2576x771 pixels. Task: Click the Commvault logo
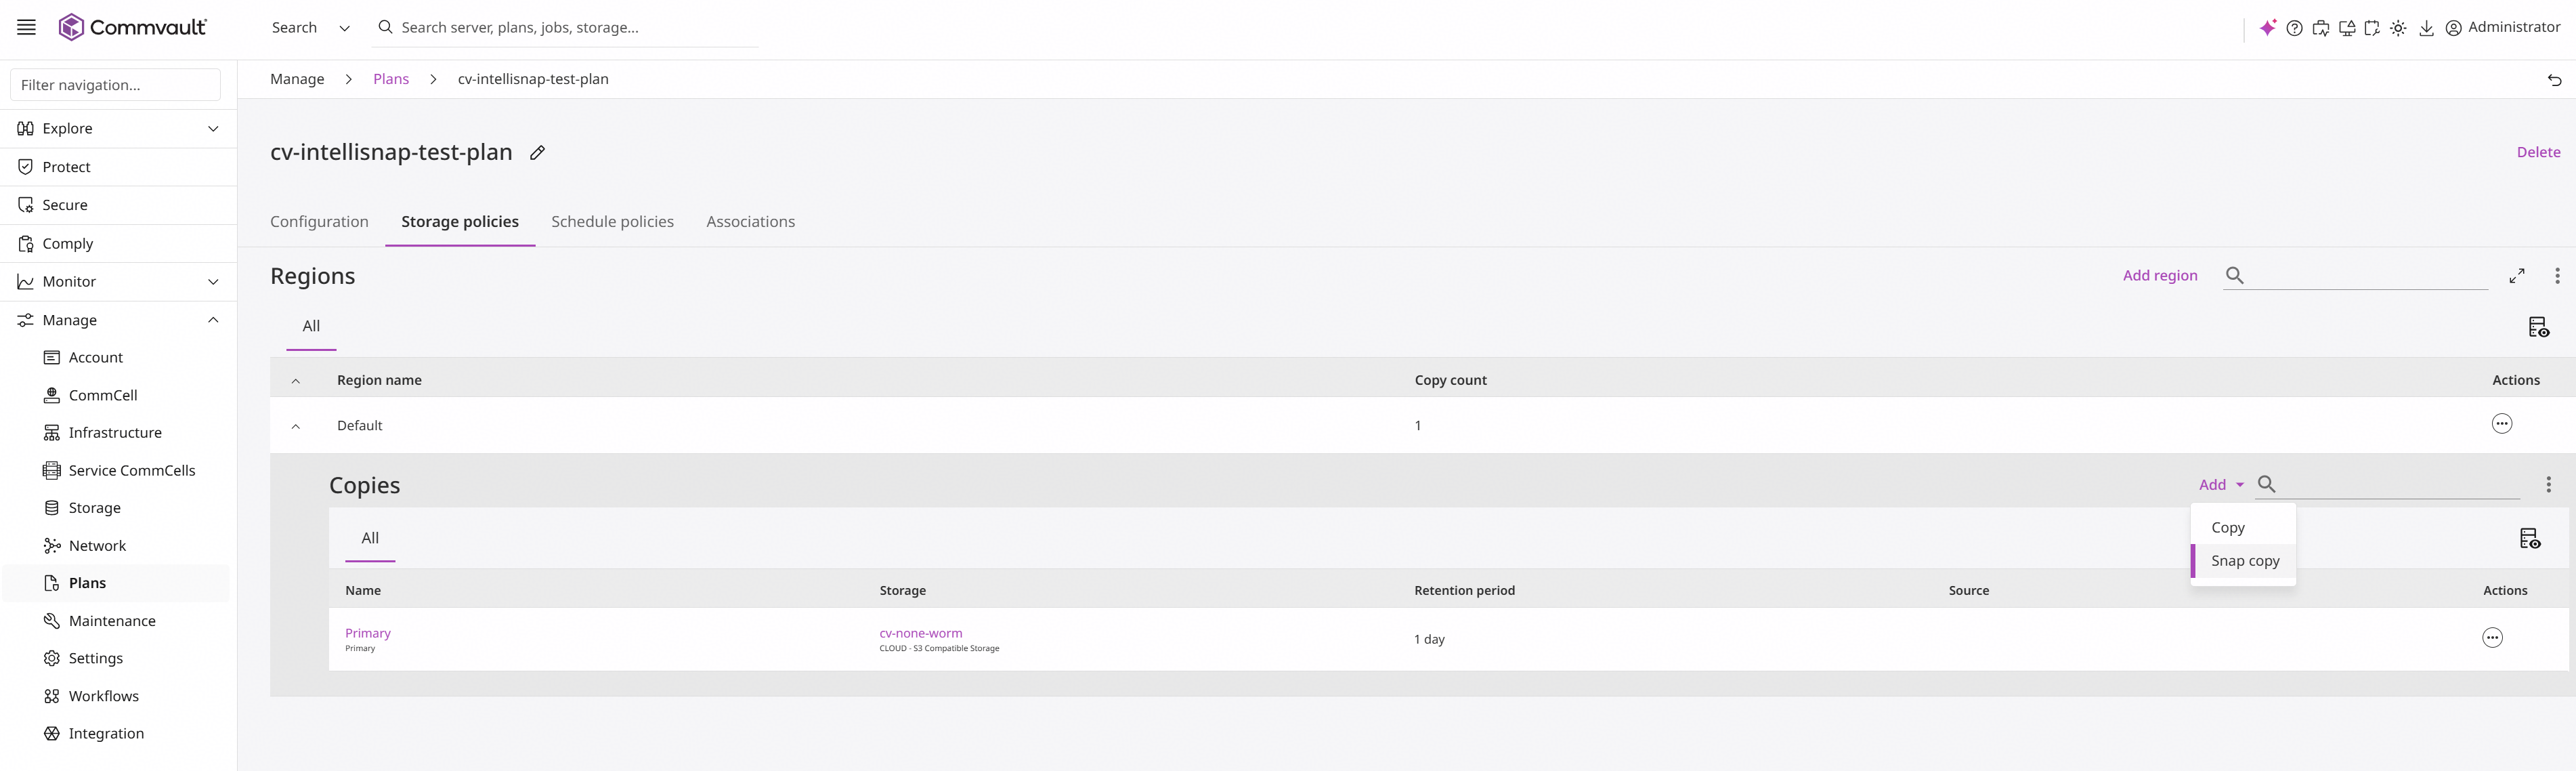point(132,27)
